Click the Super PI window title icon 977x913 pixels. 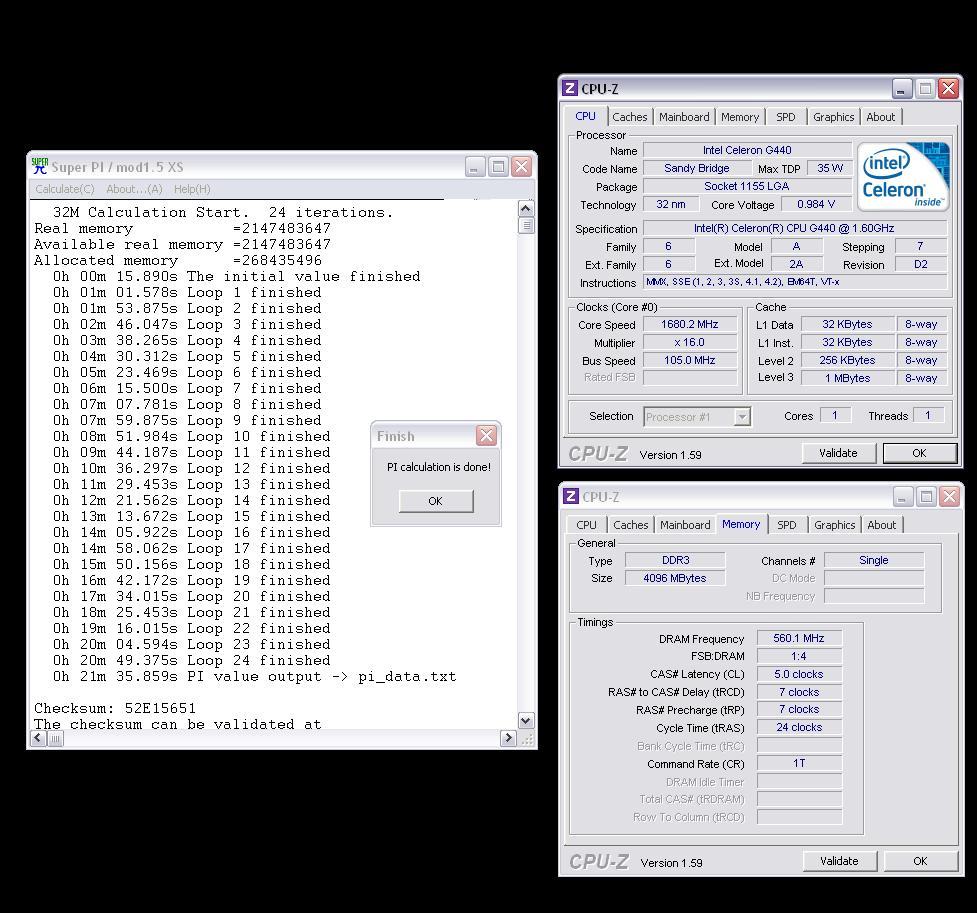click(x=40, y=166)
